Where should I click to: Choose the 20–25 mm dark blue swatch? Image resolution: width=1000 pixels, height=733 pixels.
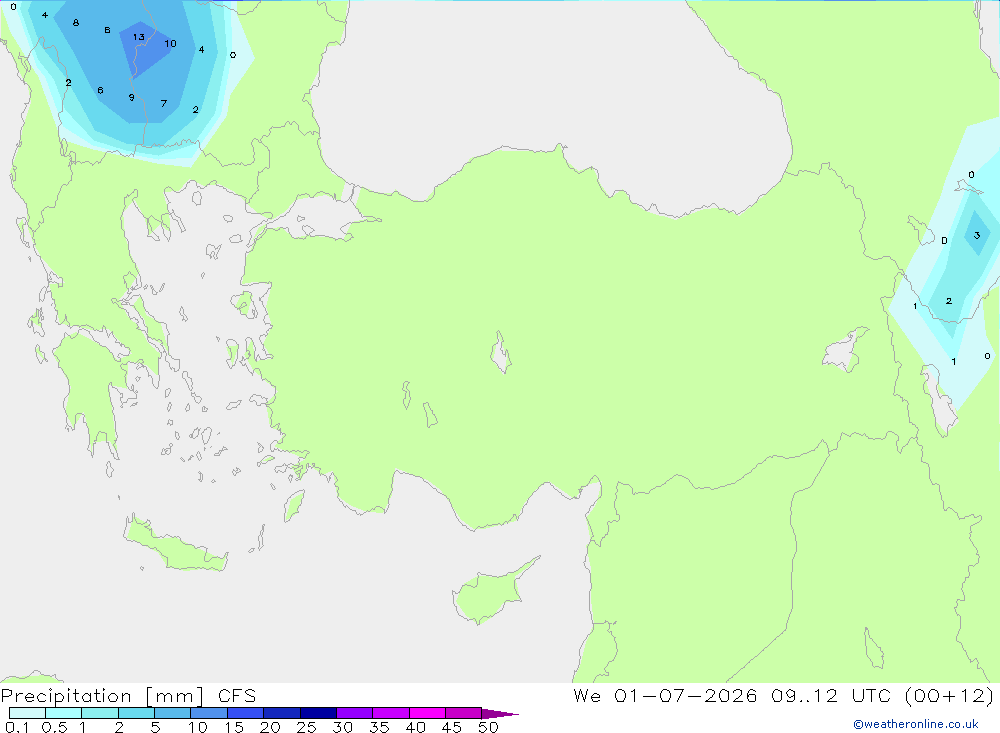(281, 713)
